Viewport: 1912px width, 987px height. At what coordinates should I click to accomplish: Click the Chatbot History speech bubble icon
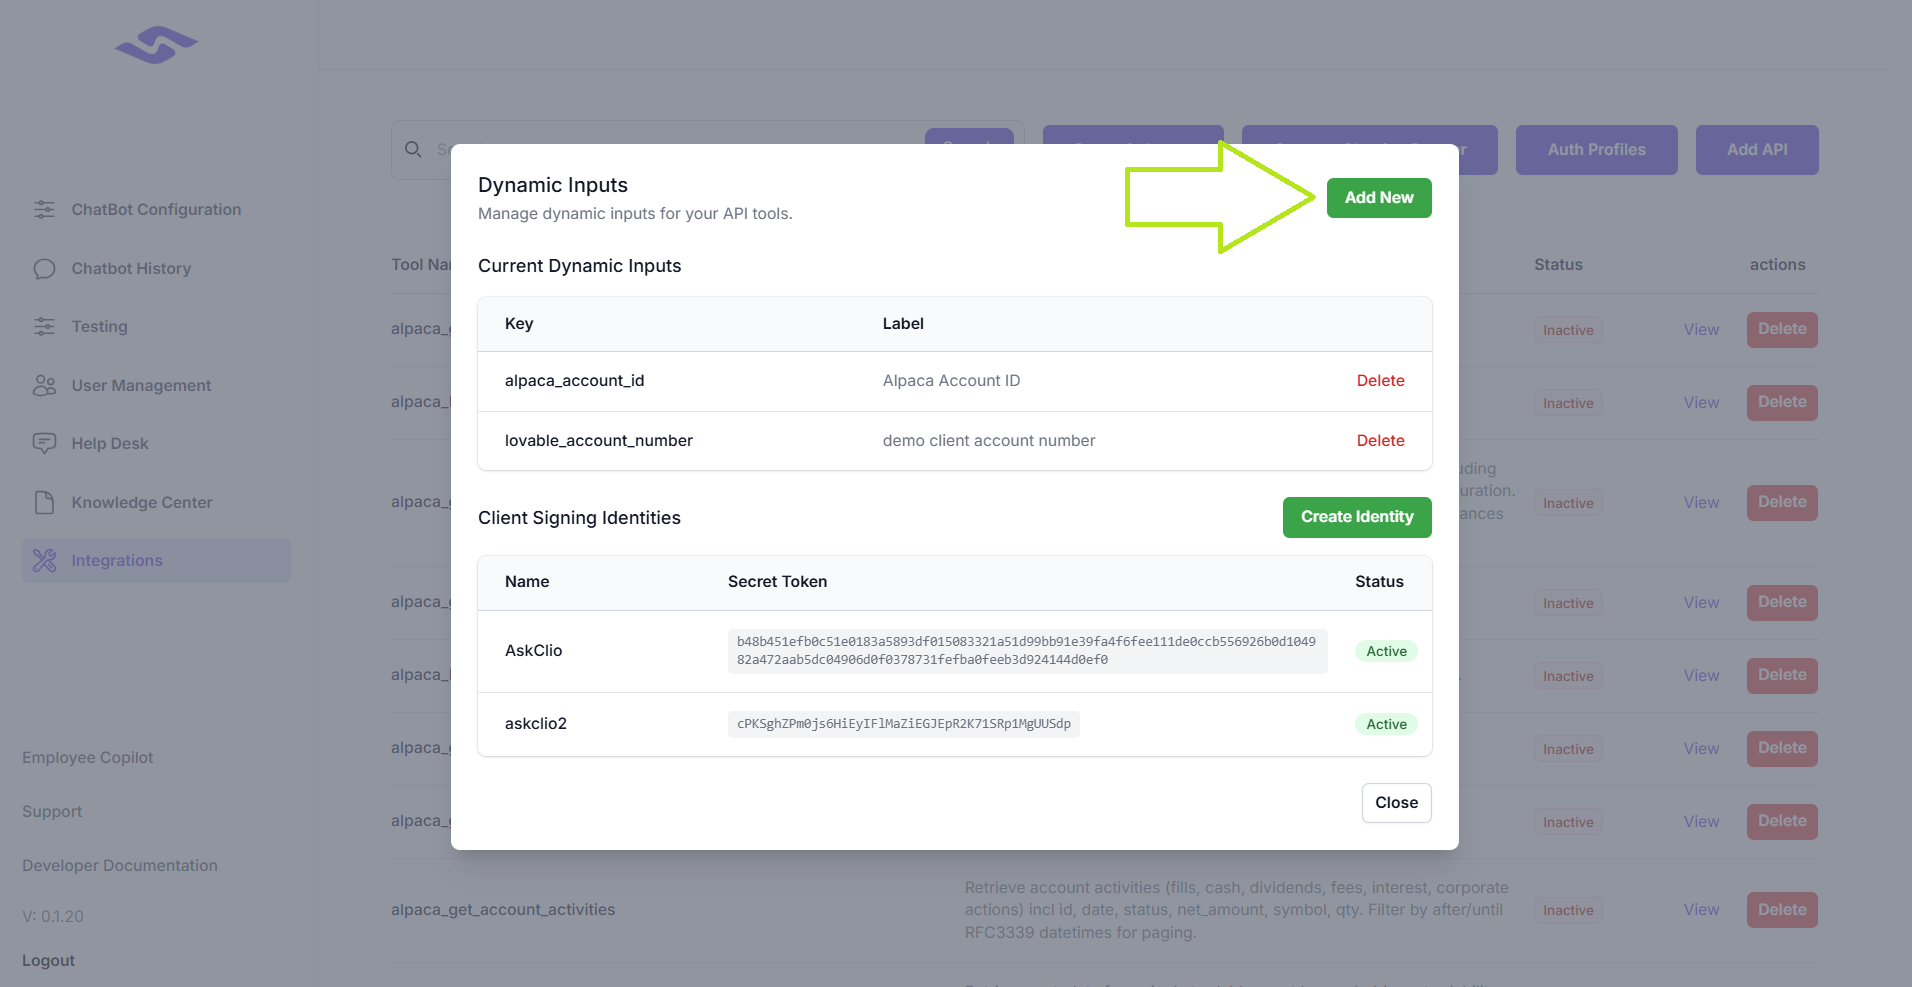[x=44, y=268]
